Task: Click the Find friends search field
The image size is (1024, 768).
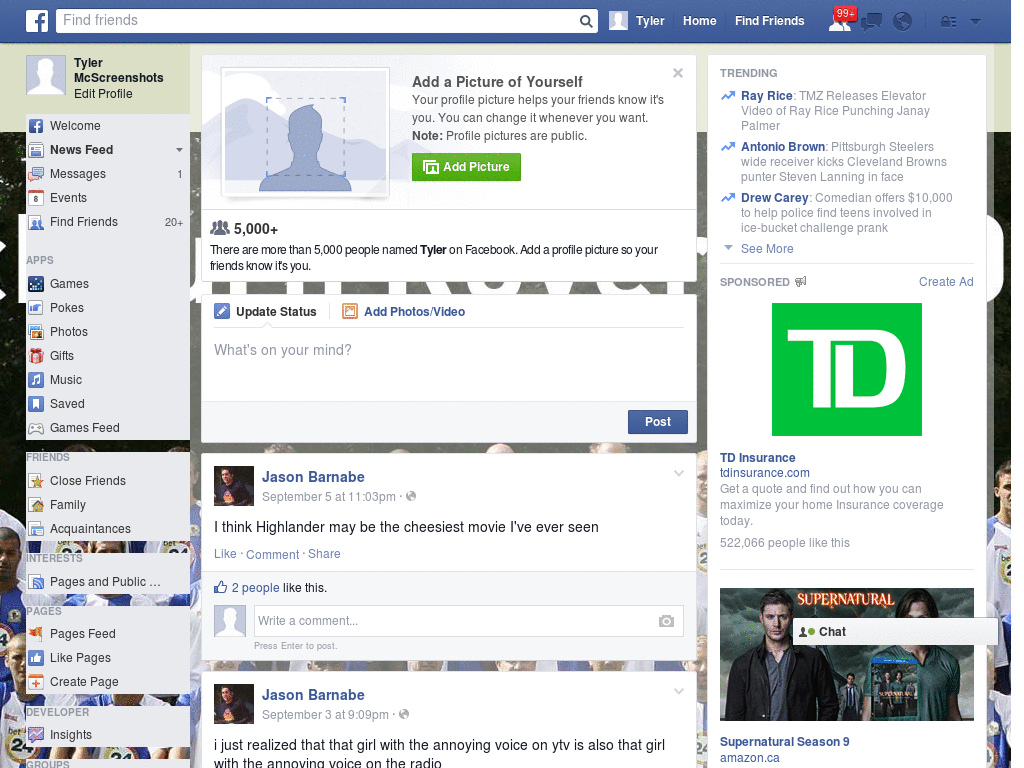Action: pyautogui.click(x=317, y=21)
